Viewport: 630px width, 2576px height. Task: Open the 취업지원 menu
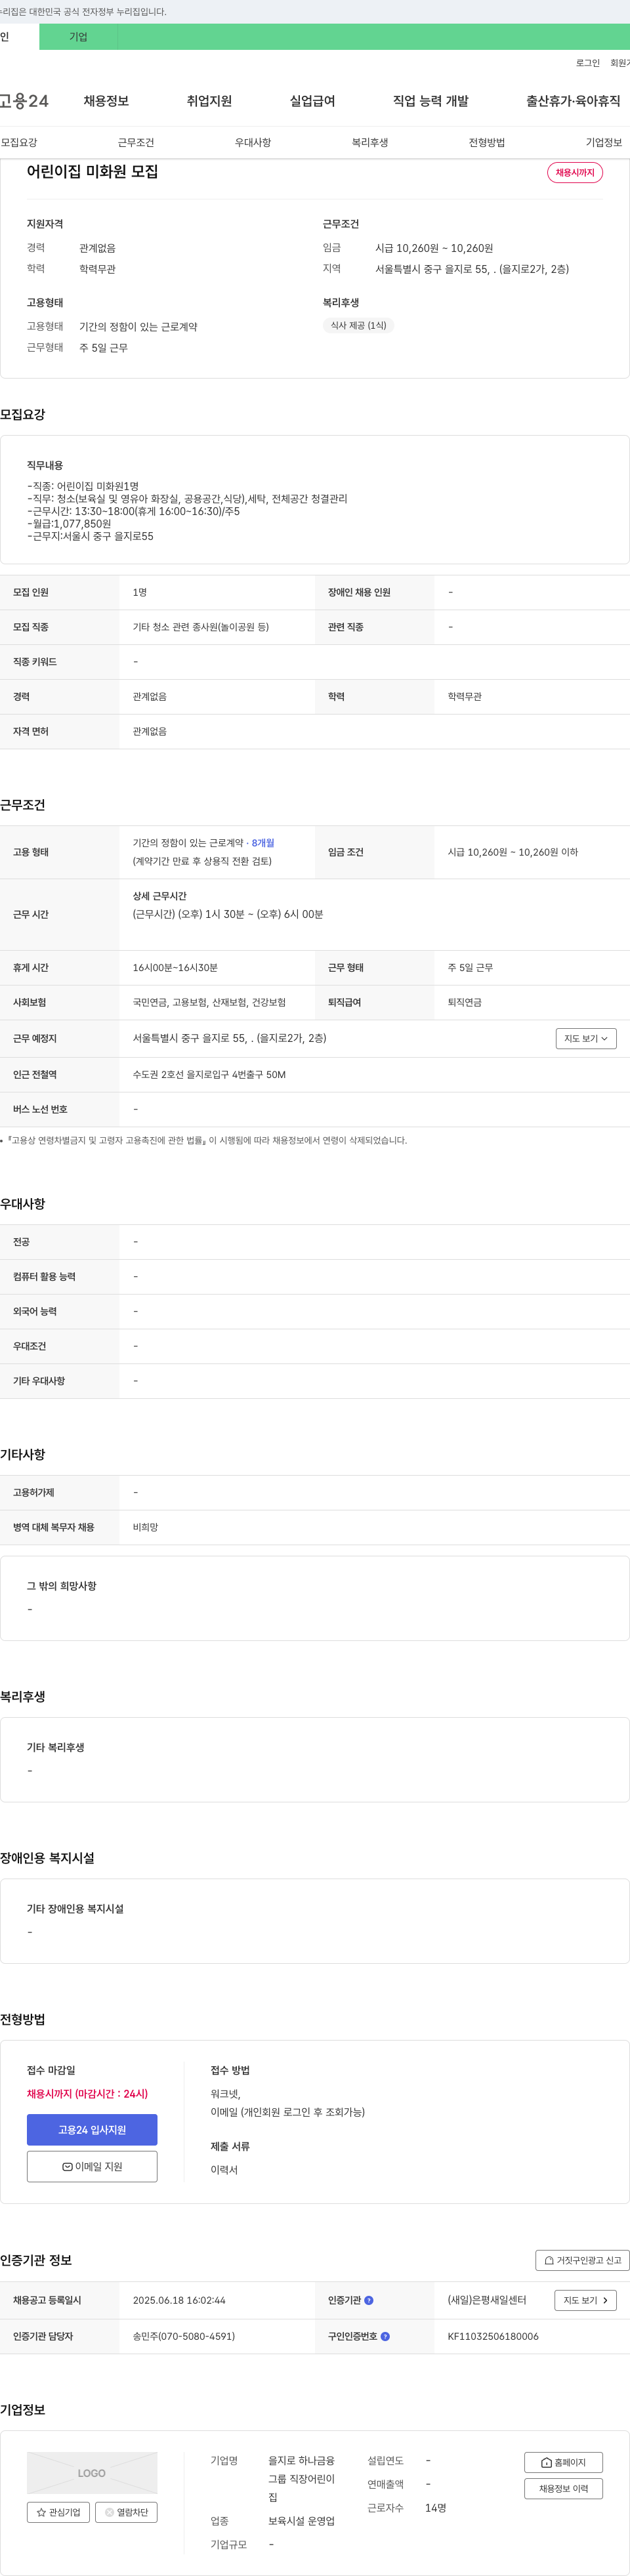tap(209, 101)
